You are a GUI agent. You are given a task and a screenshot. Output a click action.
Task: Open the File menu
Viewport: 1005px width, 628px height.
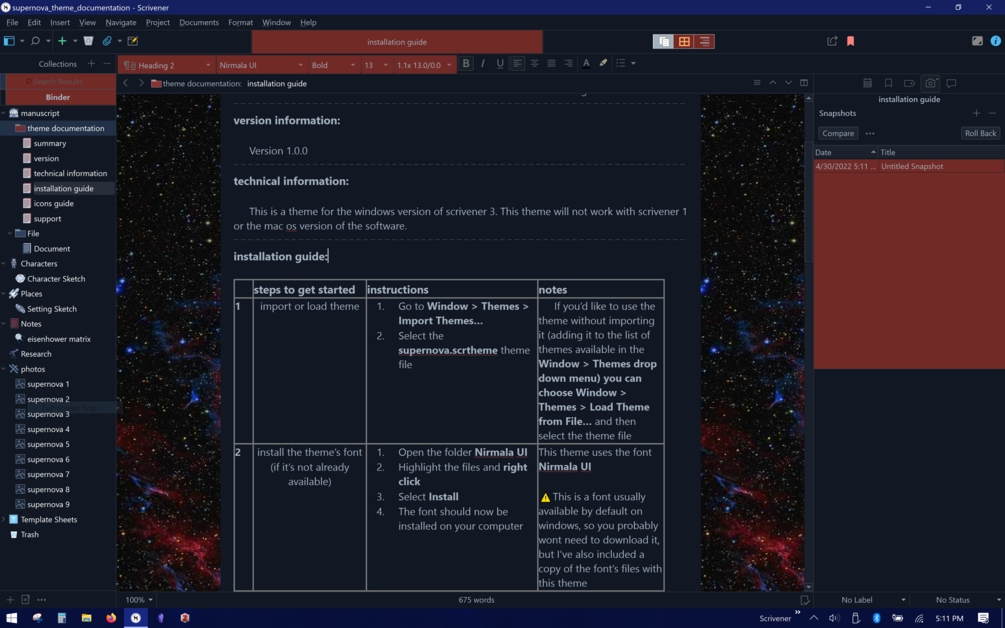coord(12,22)
